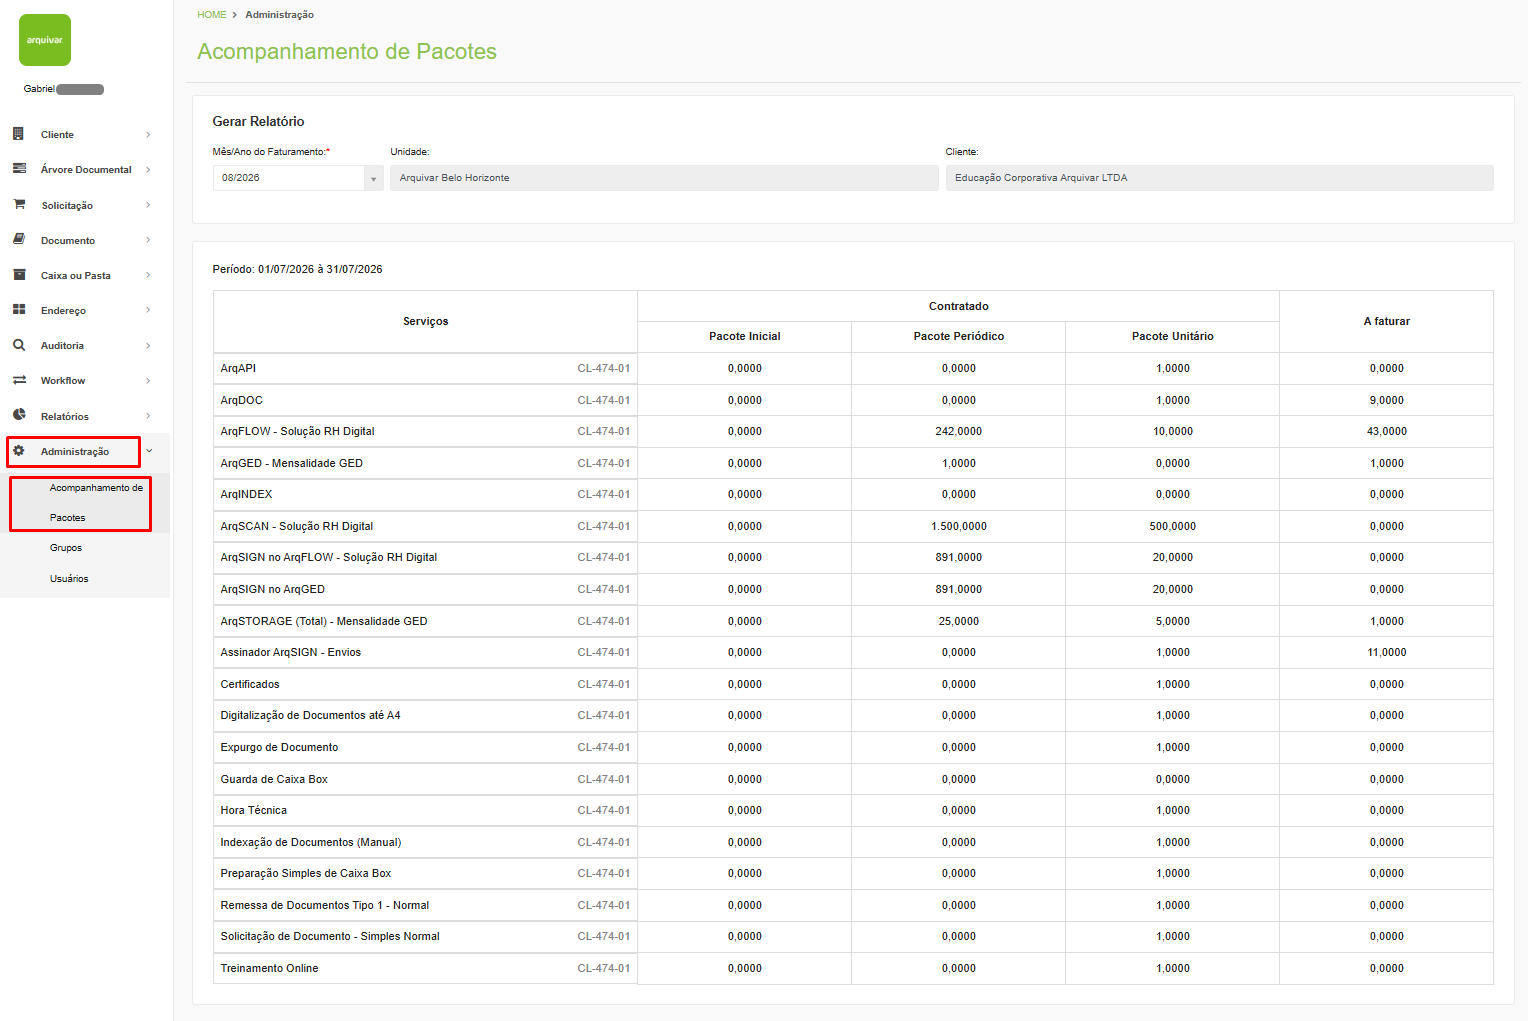Expand the Caixa ou Pasta chevron

pos(148,275)
